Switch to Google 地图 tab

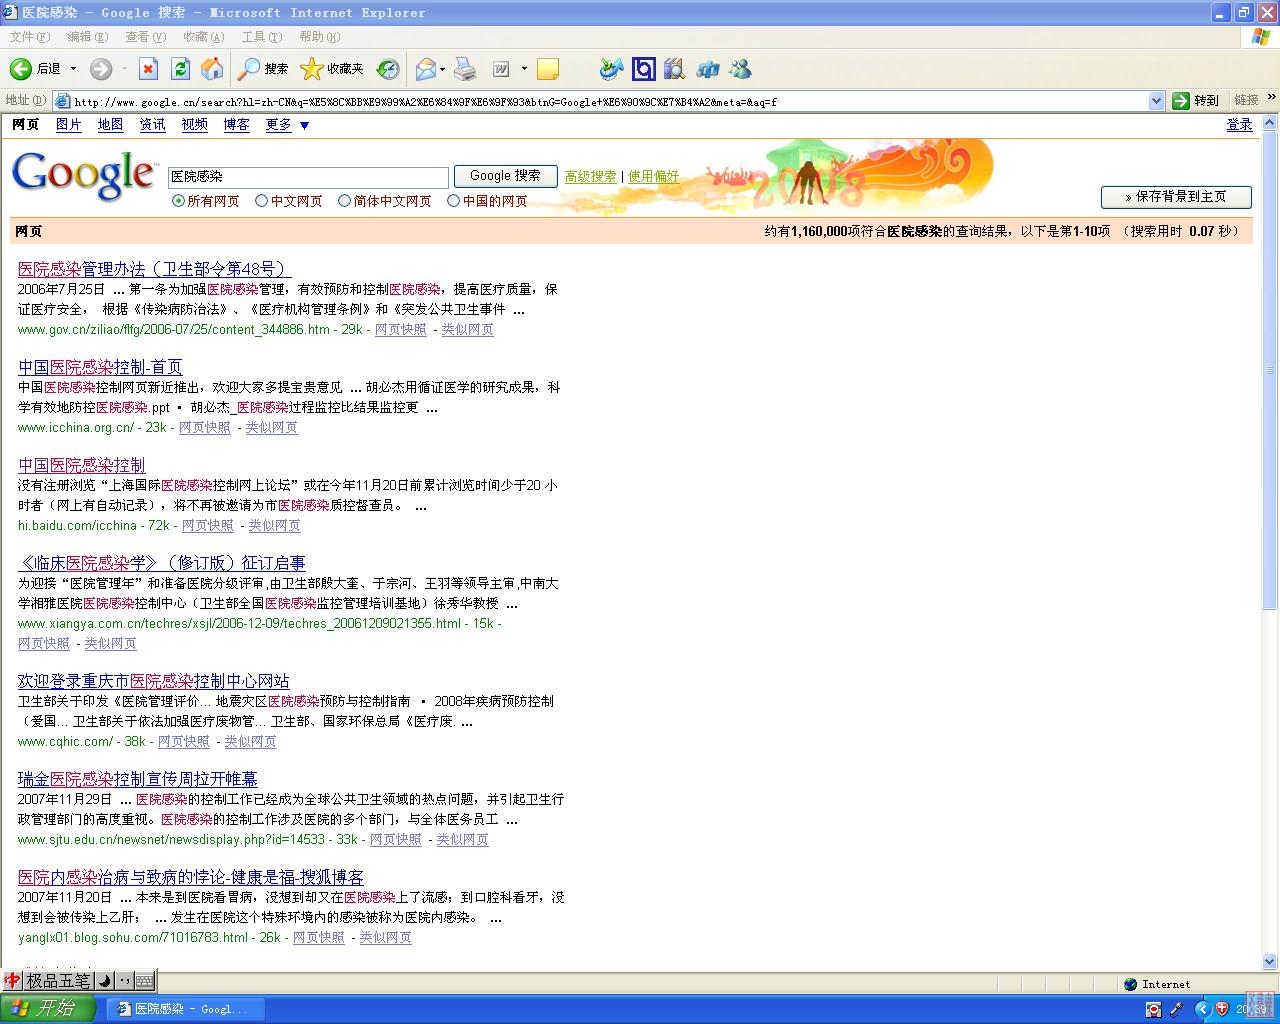click(x=110, y=125)
